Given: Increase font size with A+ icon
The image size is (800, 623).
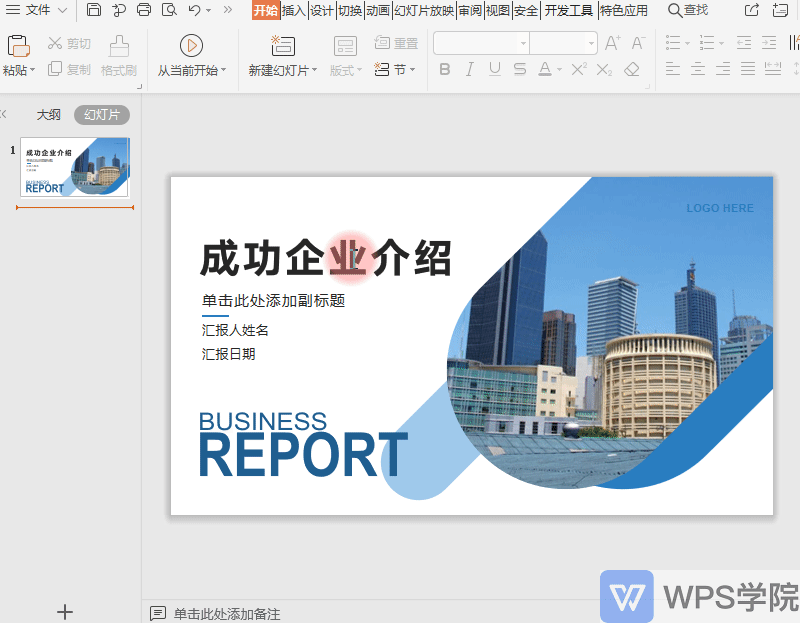Looking at the screenshot, I should point(612,43).
